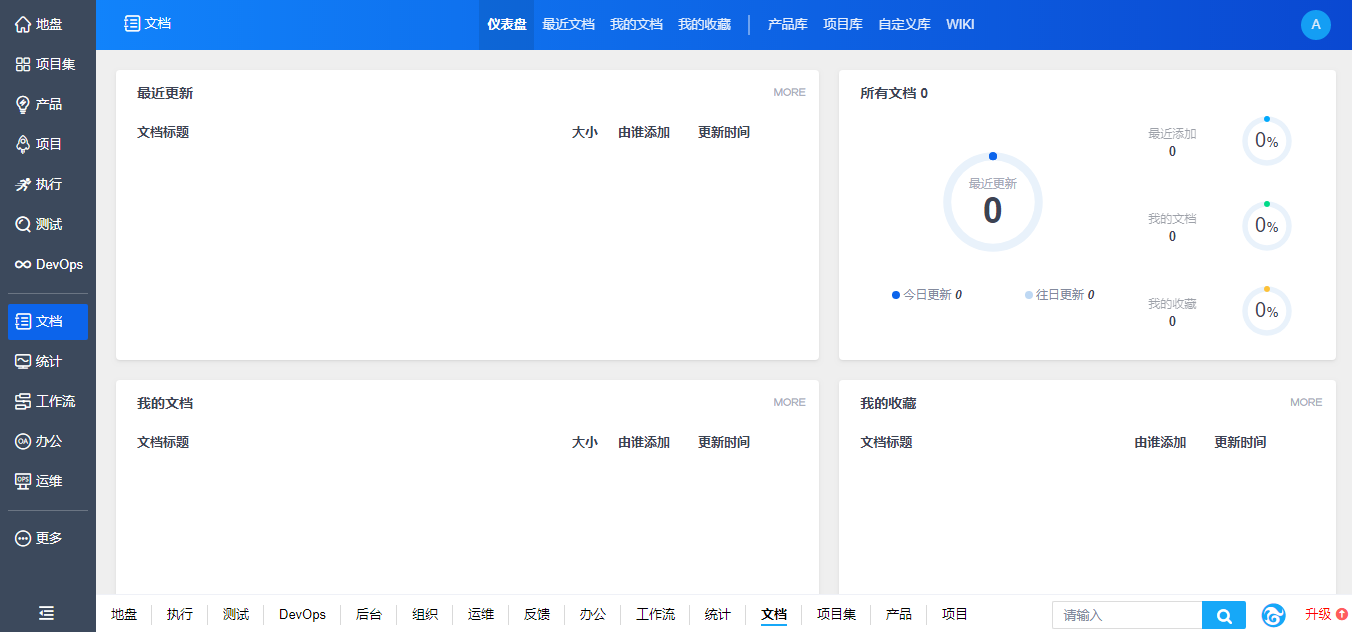1352x632 pixels.
Task: Open 项目 in the bottom bar
Action: [955, 614]
